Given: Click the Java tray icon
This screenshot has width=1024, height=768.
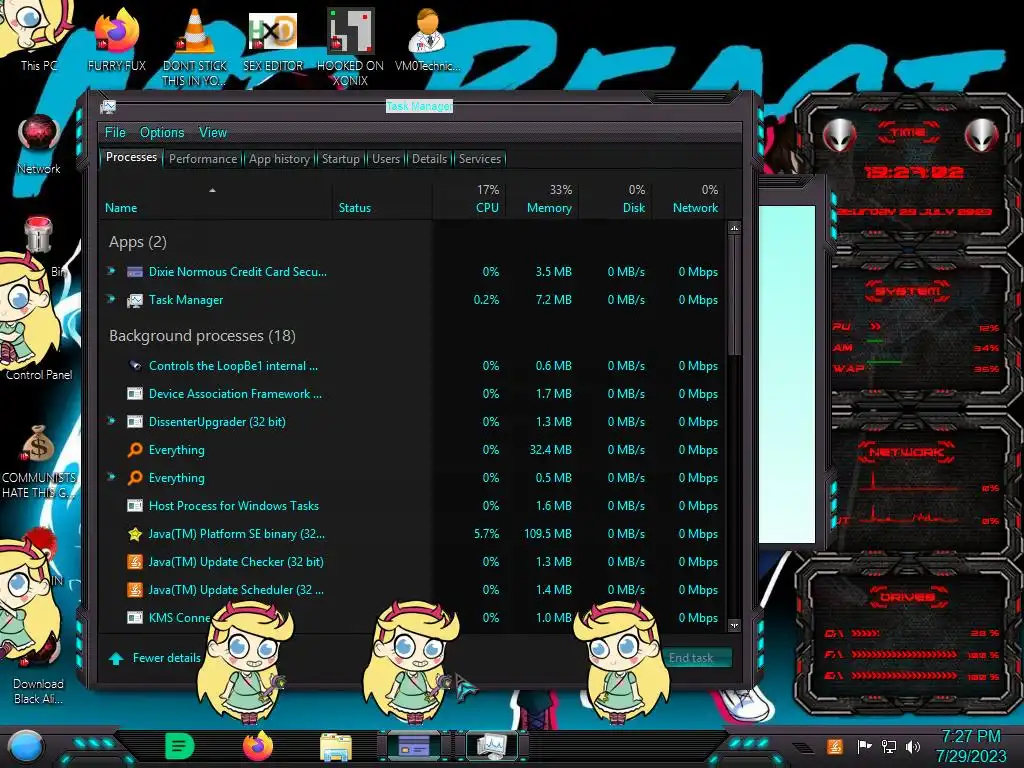Looking at the screenshot, I should (x=835, y=746).
